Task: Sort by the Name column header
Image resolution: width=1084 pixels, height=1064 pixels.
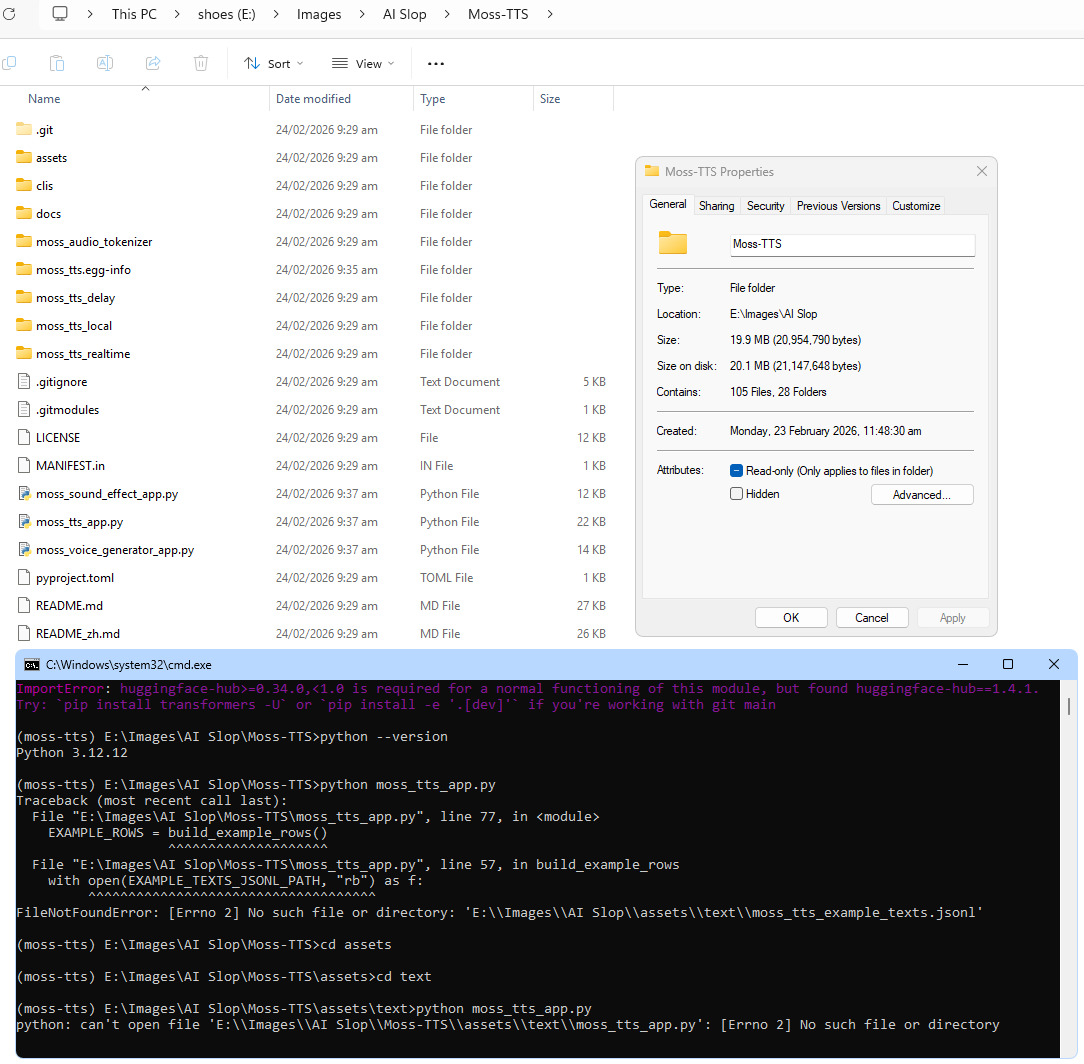Action: pos(44,99)
